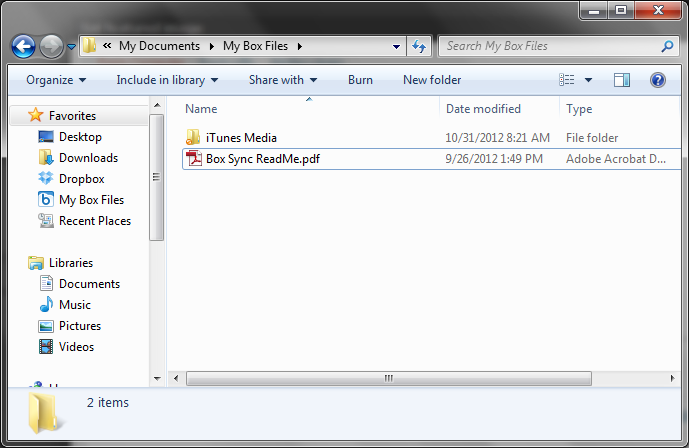689x448 pixels.
Task: Click the Videos filmstrip icon
Action: (46, 347)
